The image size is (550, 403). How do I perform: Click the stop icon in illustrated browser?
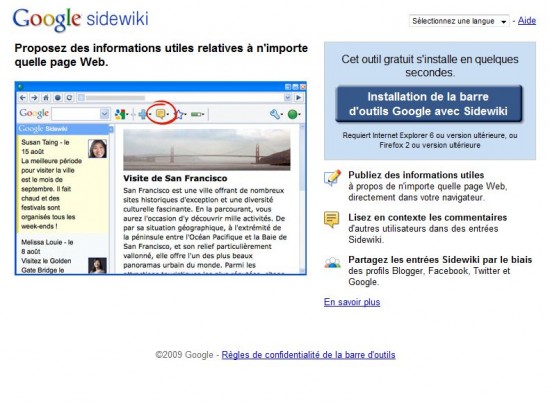coord(58,98)
